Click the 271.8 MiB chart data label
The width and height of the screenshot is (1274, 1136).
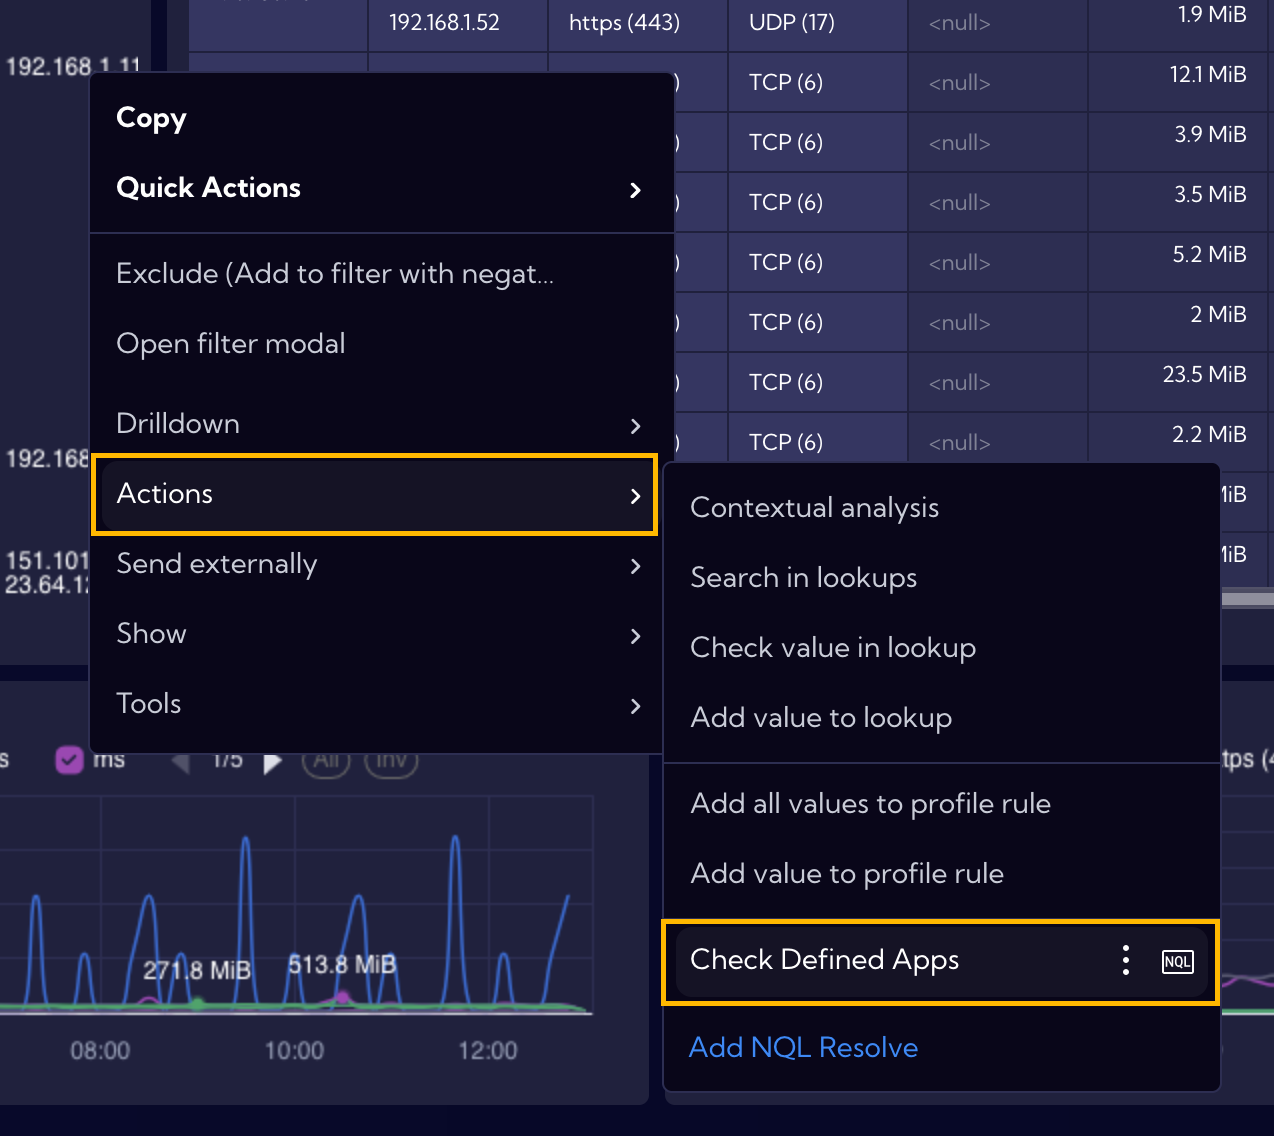[x=196, y=970]
